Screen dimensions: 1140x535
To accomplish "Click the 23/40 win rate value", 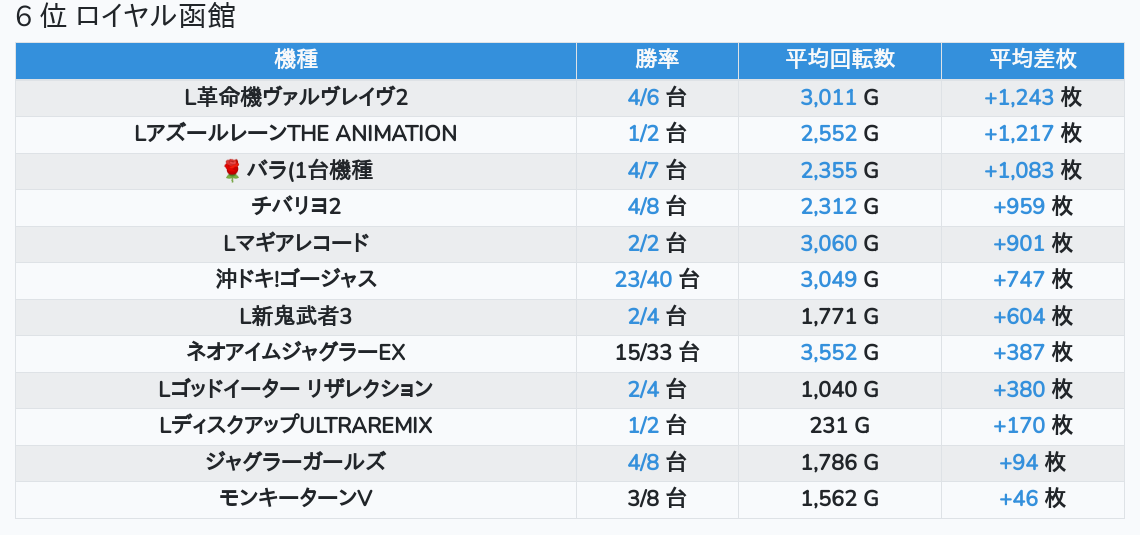I will (x=645, y=280).
